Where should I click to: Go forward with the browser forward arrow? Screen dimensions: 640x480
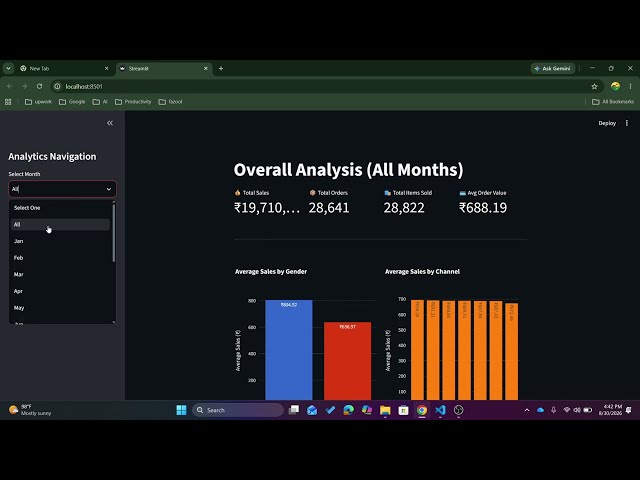24,87
